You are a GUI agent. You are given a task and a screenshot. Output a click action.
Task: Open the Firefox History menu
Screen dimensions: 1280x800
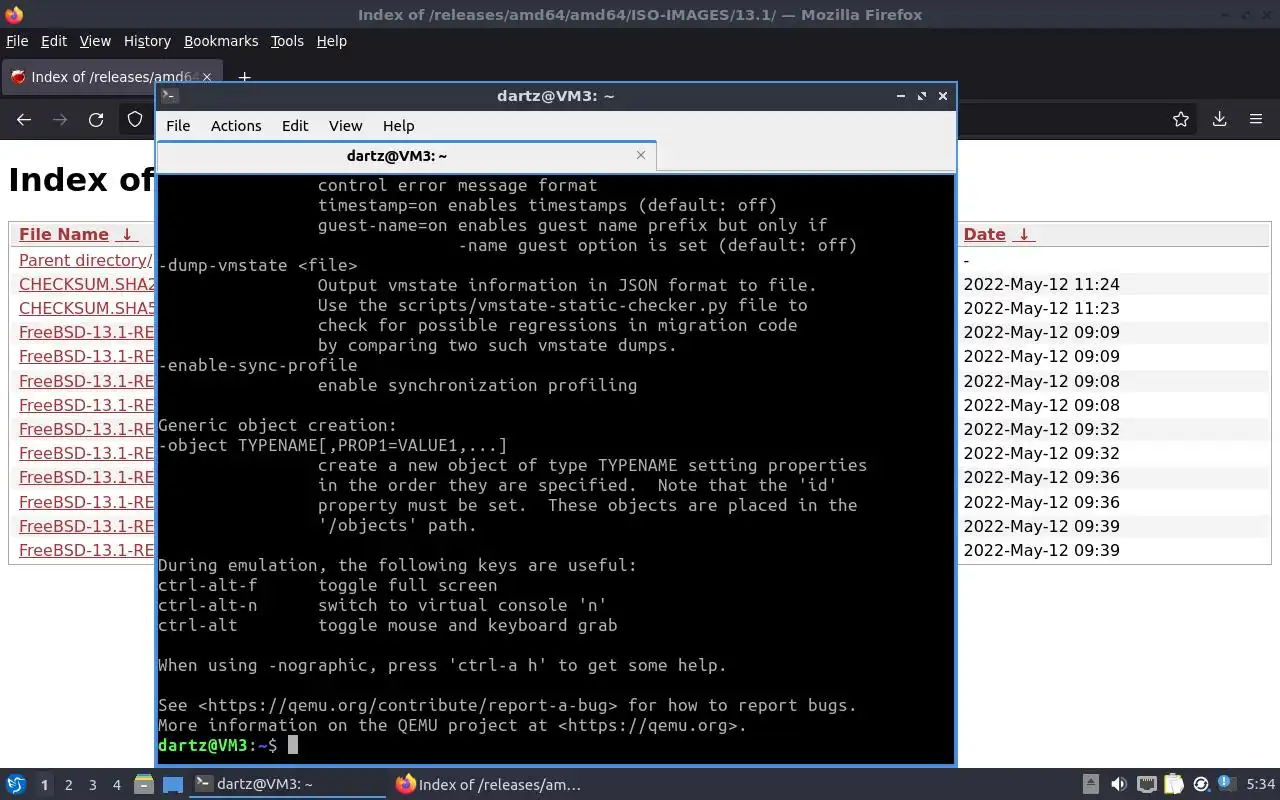pos(147,41)
